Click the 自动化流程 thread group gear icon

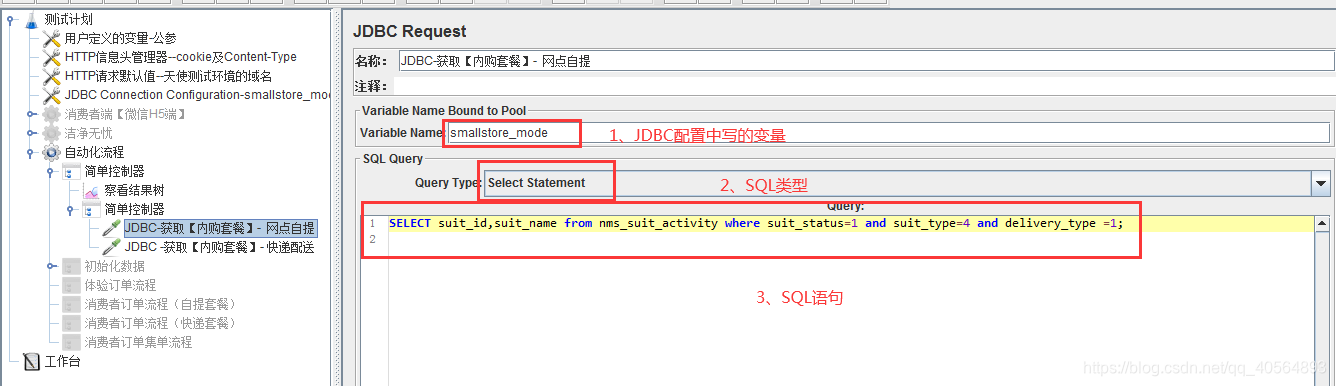pos(51,152)
